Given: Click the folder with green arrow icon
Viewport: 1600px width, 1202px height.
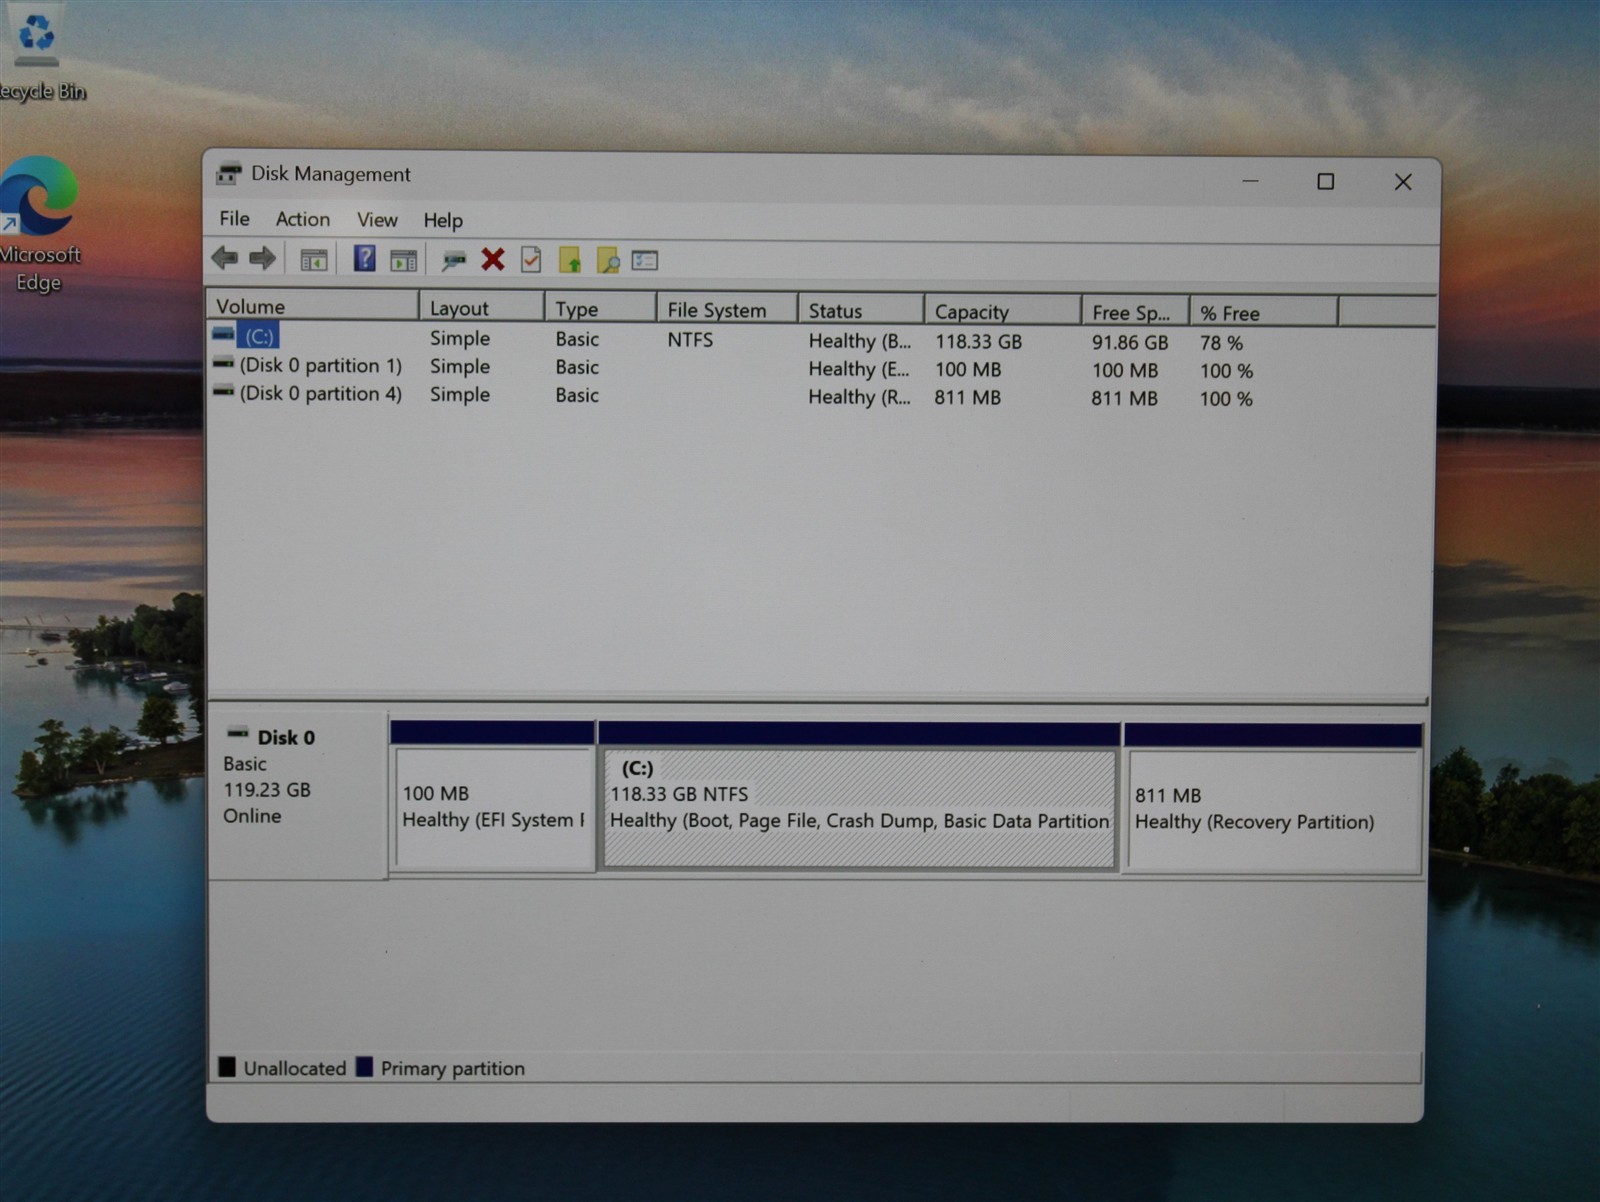Looking at the screenshot, I should click(x=570, y=261).
